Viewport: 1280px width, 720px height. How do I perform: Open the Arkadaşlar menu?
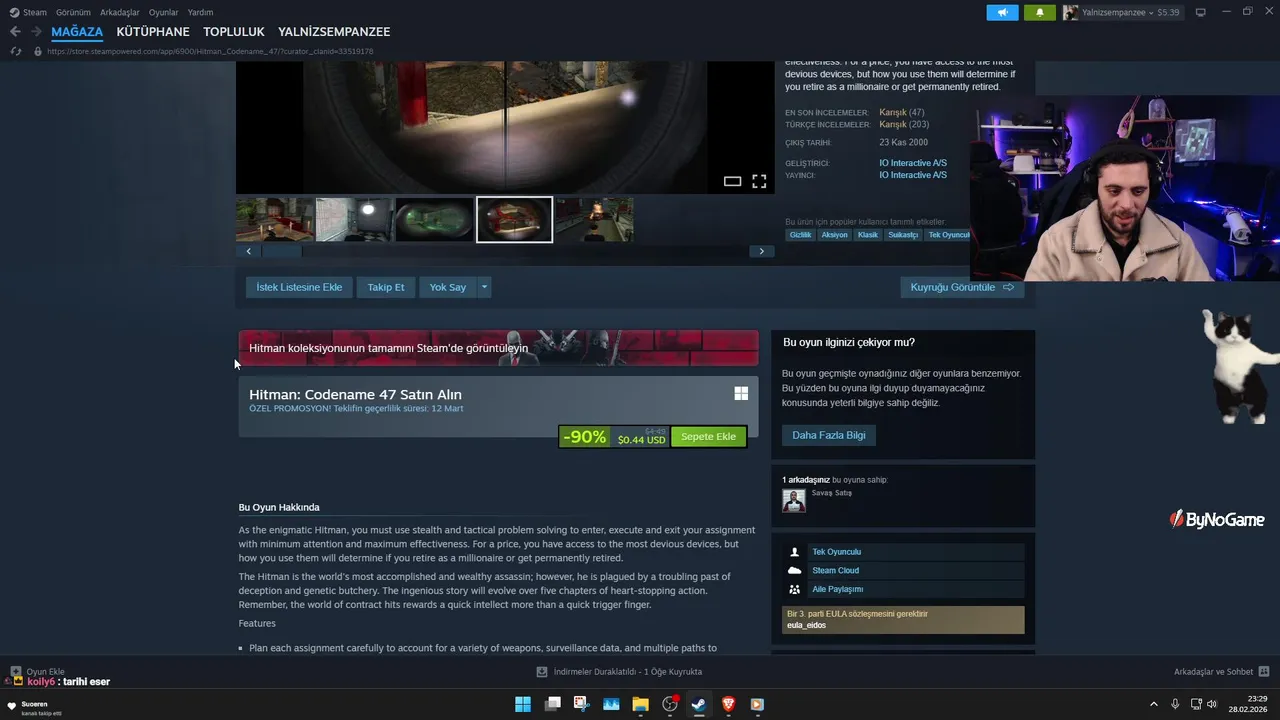(120, 12)
